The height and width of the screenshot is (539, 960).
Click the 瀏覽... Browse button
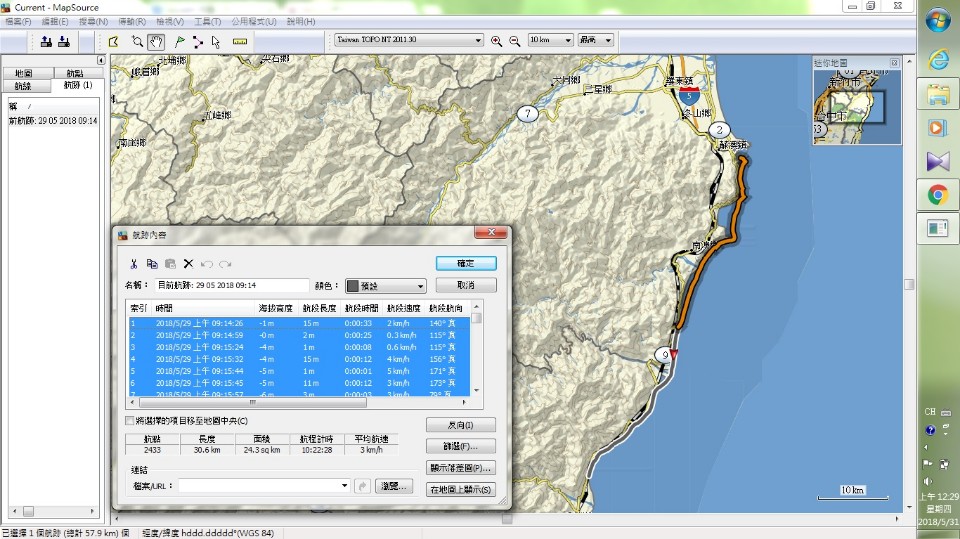tap(394, 486)
